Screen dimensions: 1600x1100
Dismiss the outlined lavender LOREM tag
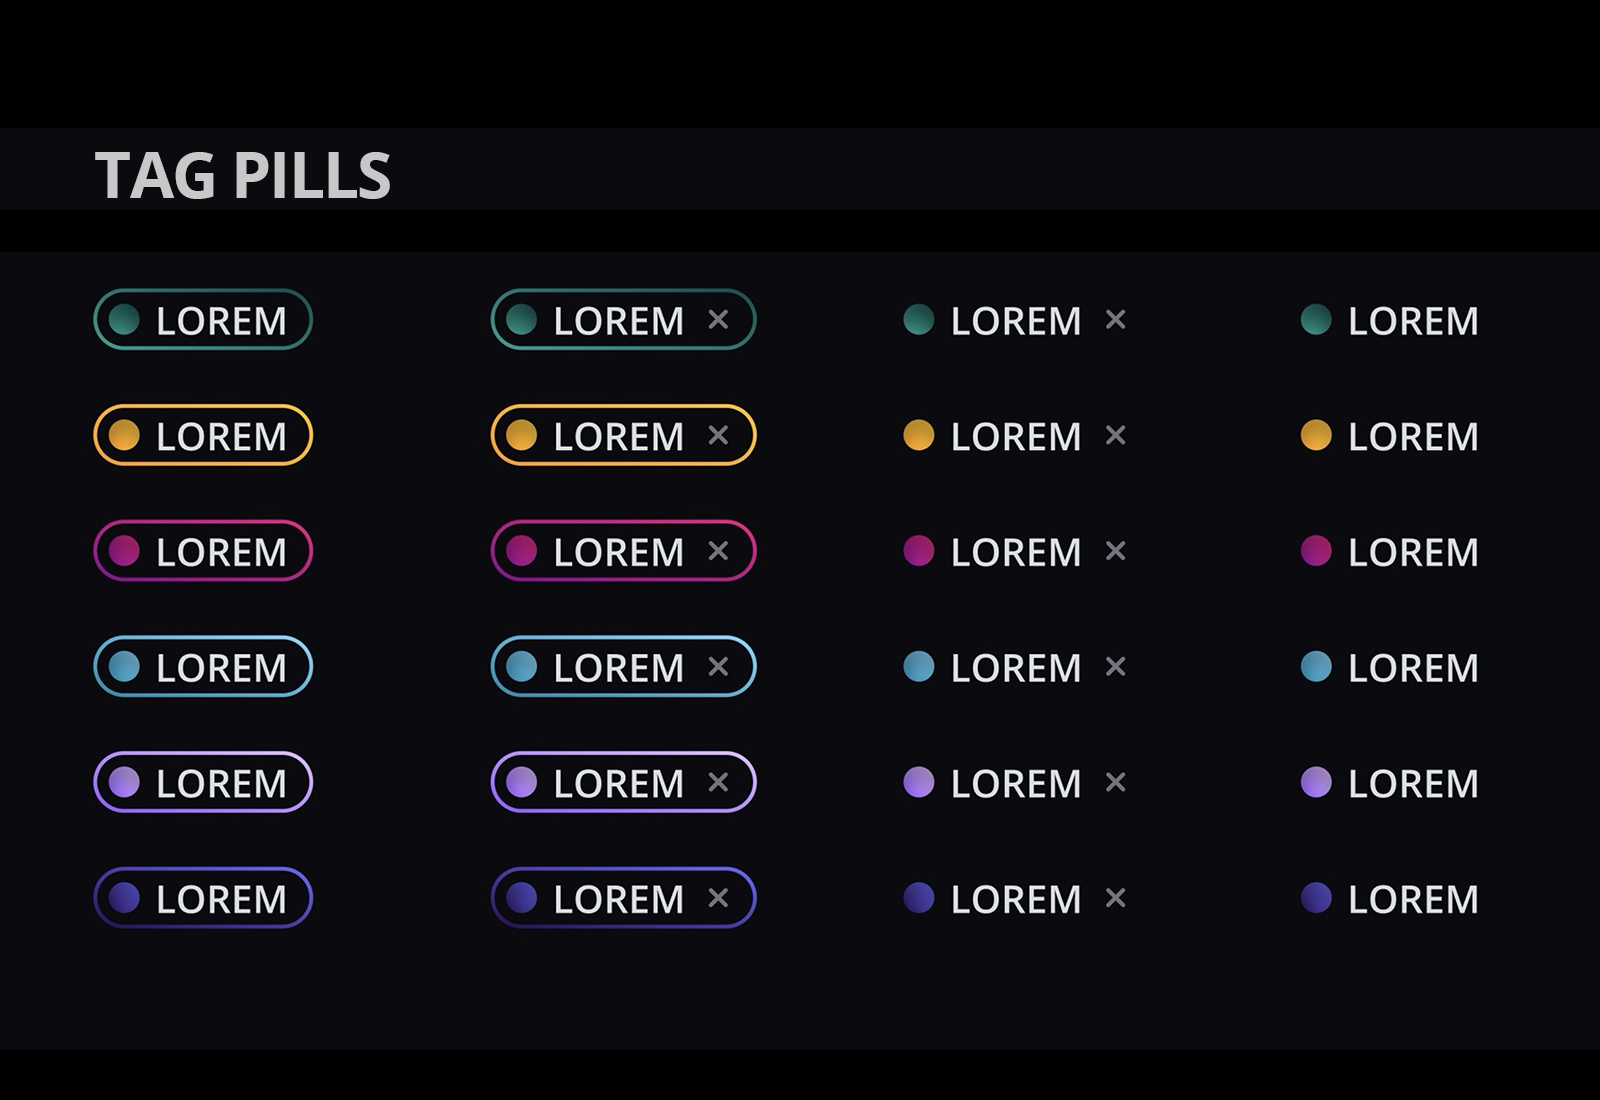point(718,783)
